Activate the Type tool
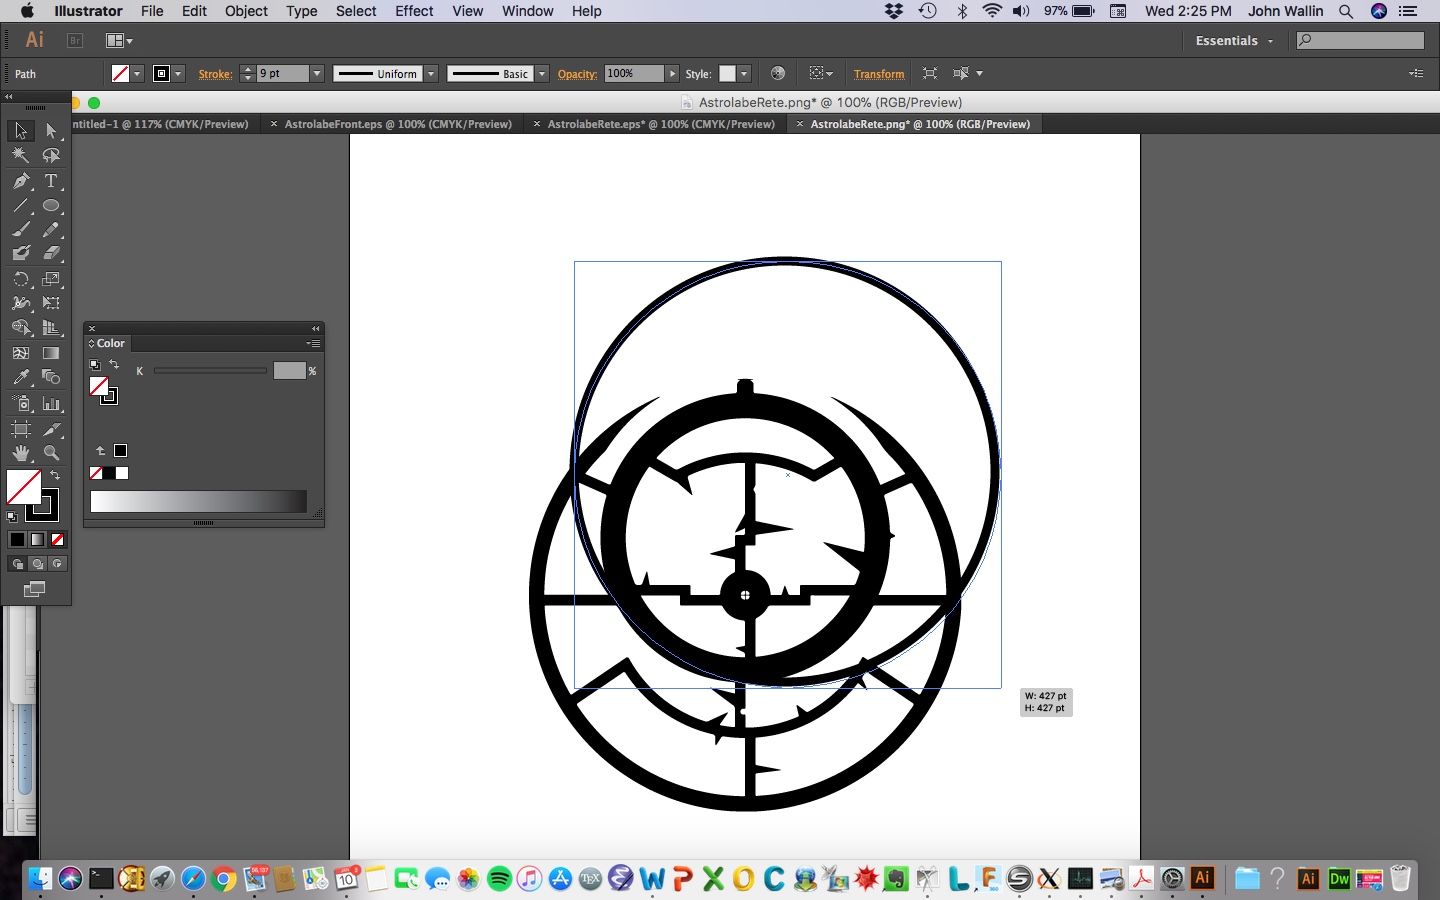 click(51, 181)
